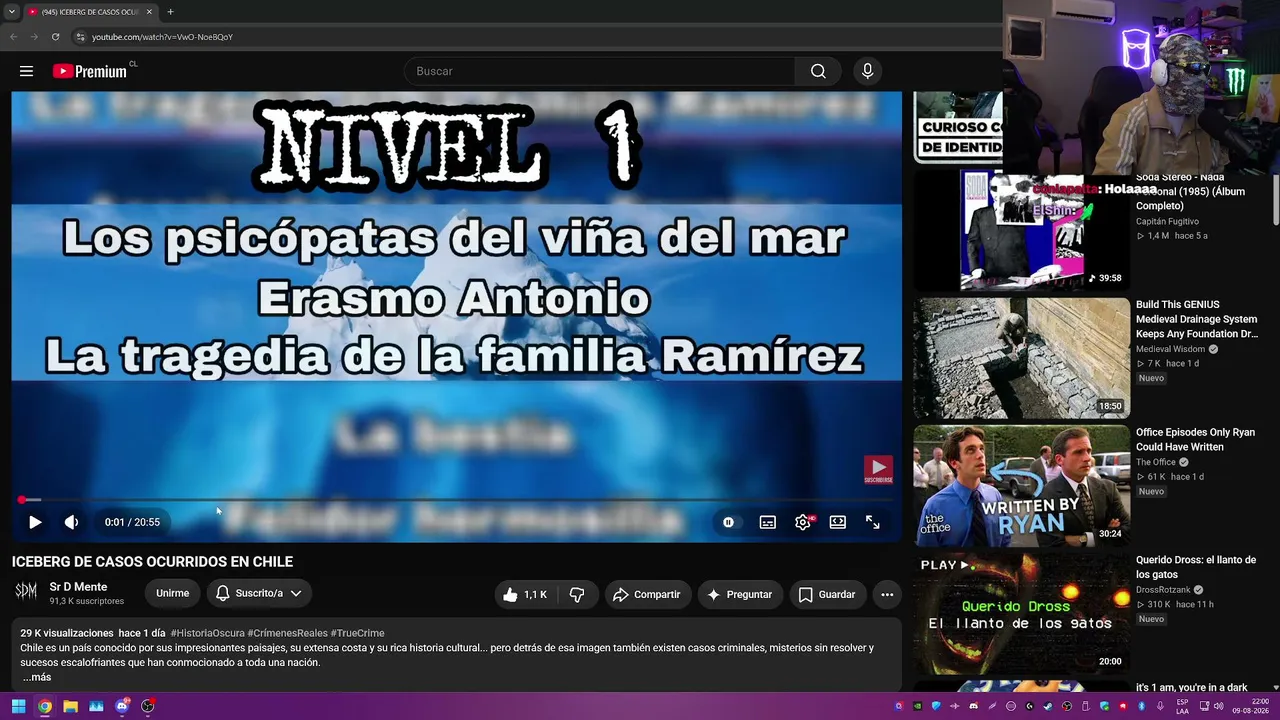Image resolution: width=1280 pixels, height=720 pixels.
Task: Open the Steam tray icon
Action: [1048, 706]
